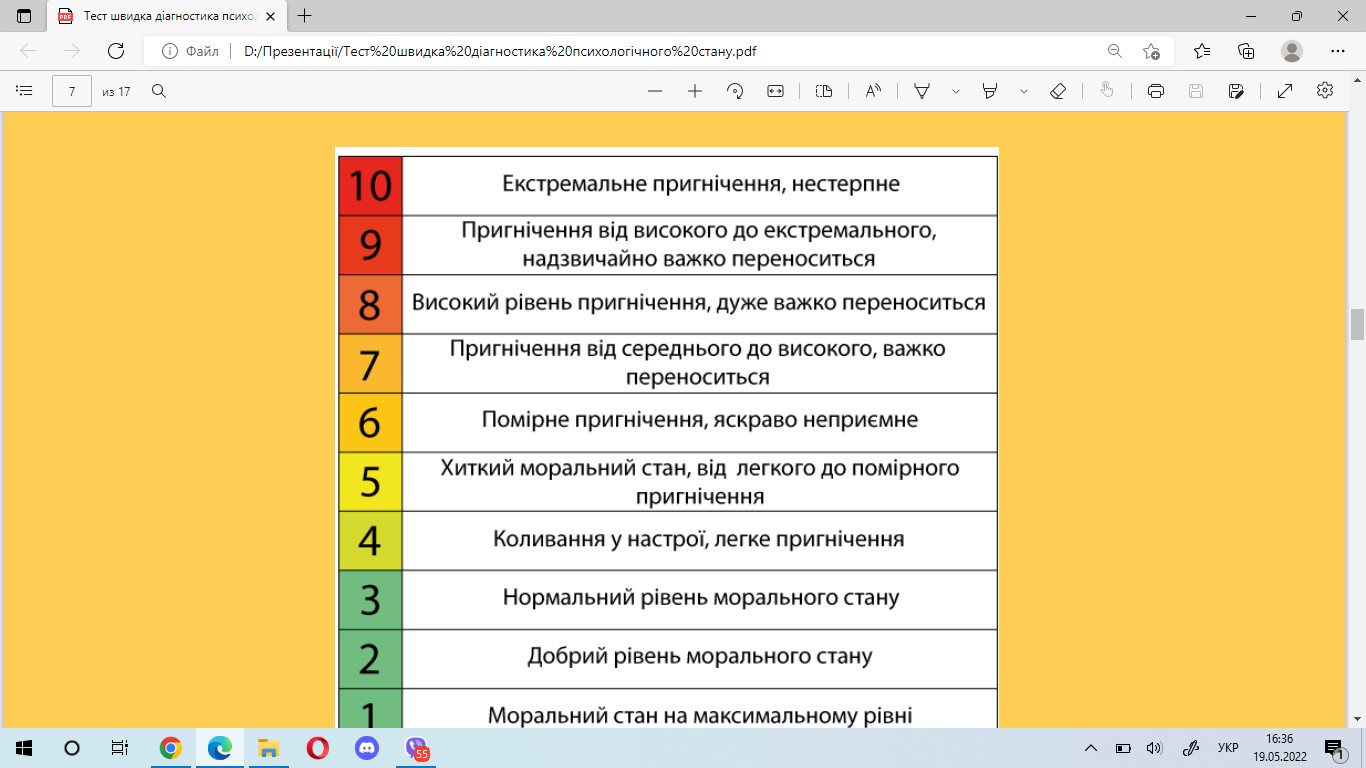Zoom out the PDF page
The width and height of the screenshot is (1366, 768).
click(655, 91)
